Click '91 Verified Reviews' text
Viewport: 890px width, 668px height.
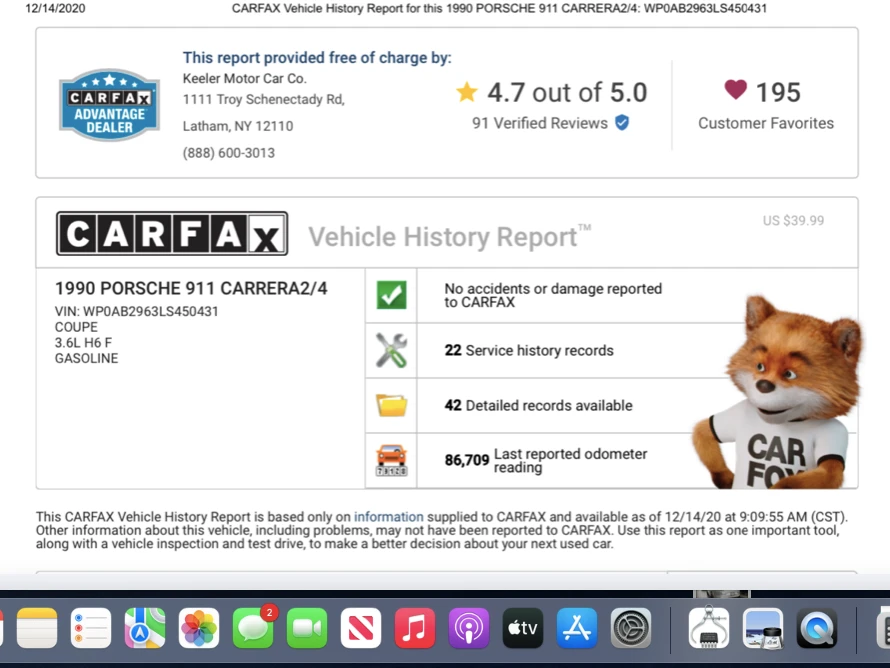coord(540,123)
